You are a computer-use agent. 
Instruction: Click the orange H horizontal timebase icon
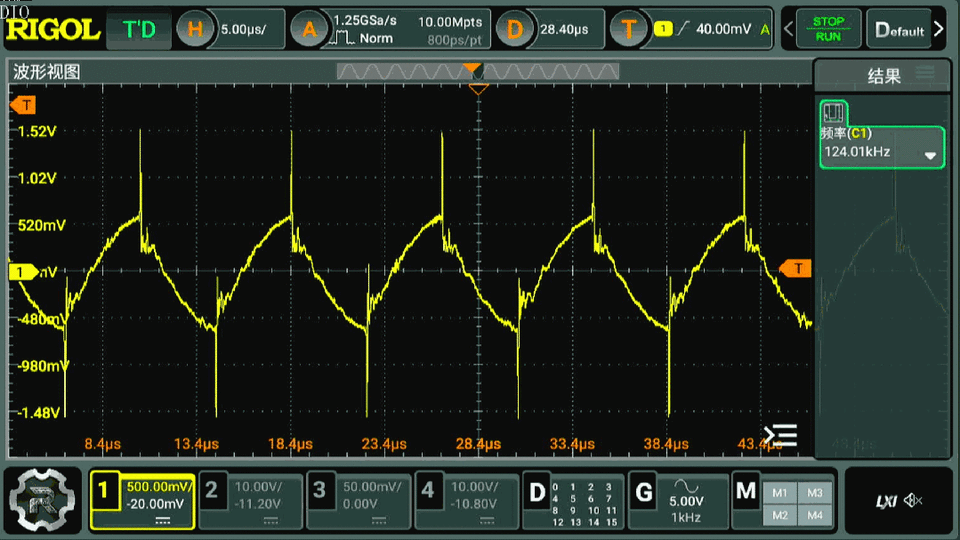(x=195, y=29)
